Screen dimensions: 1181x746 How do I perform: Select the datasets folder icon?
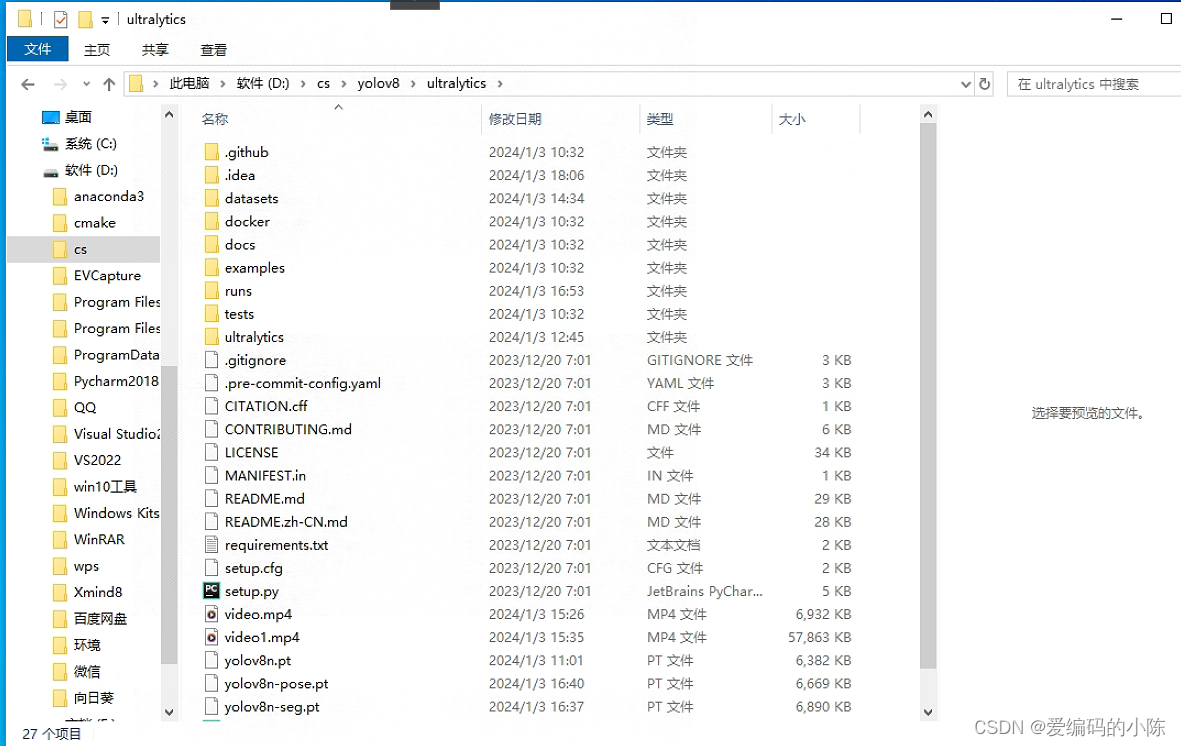coord(212,199)
